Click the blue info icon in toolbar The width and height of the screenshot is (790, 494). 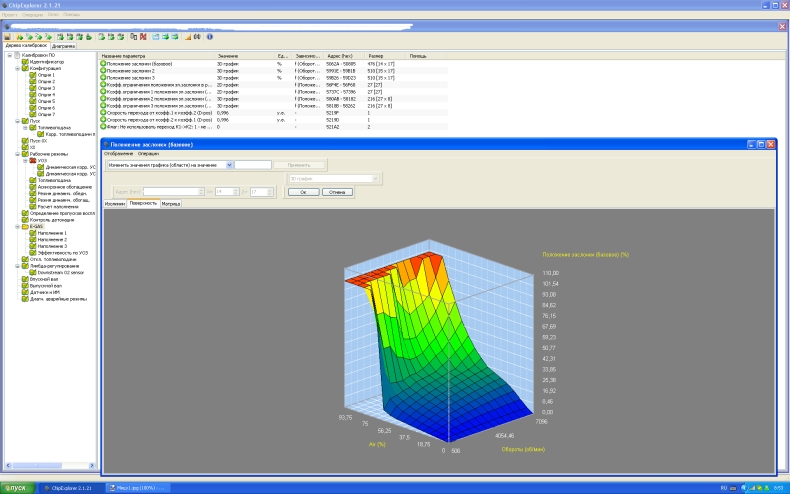point(210,37)
